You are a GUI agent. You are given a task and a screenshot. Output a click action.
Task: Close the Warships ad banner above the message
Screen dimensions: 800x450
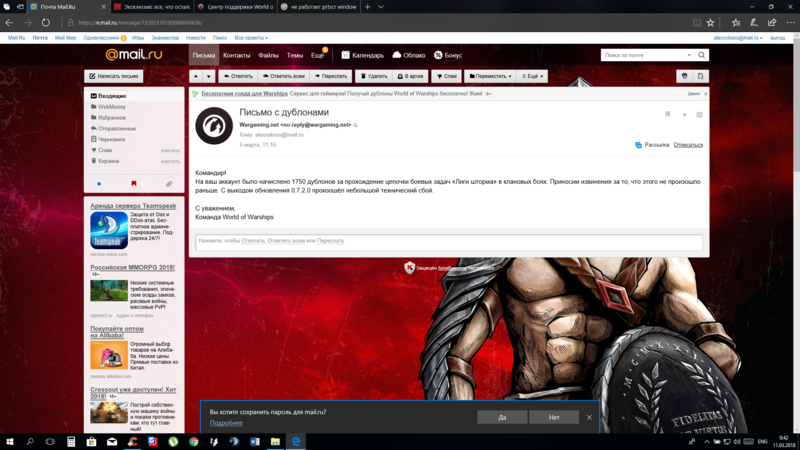pyautogui.click(x=706, y=94)
